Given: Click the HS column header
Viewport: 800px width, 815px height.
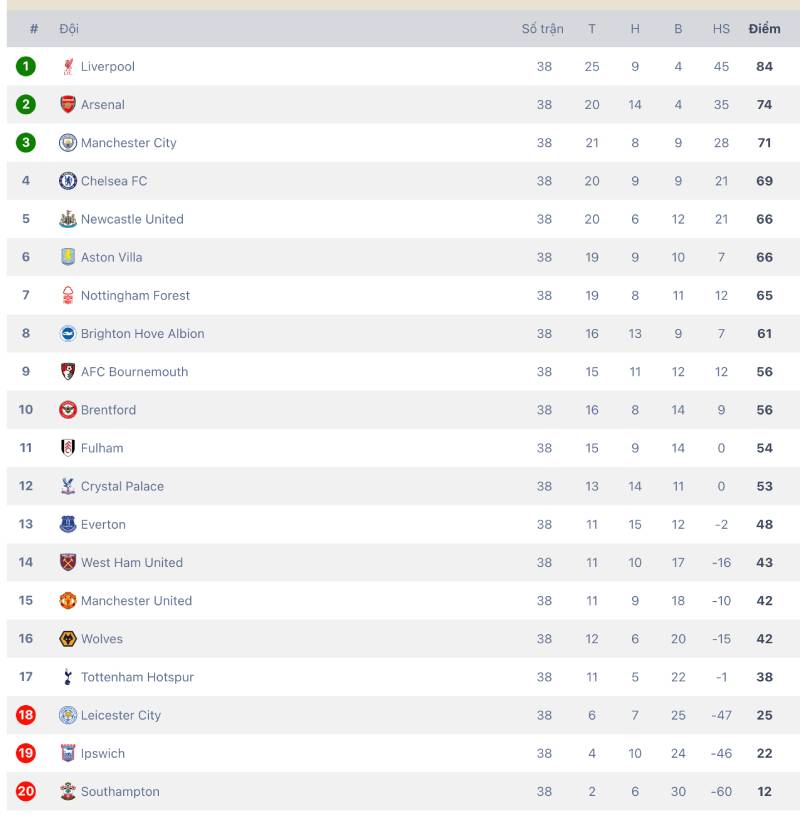Looking at the screenshot, I should coord(721,29).
